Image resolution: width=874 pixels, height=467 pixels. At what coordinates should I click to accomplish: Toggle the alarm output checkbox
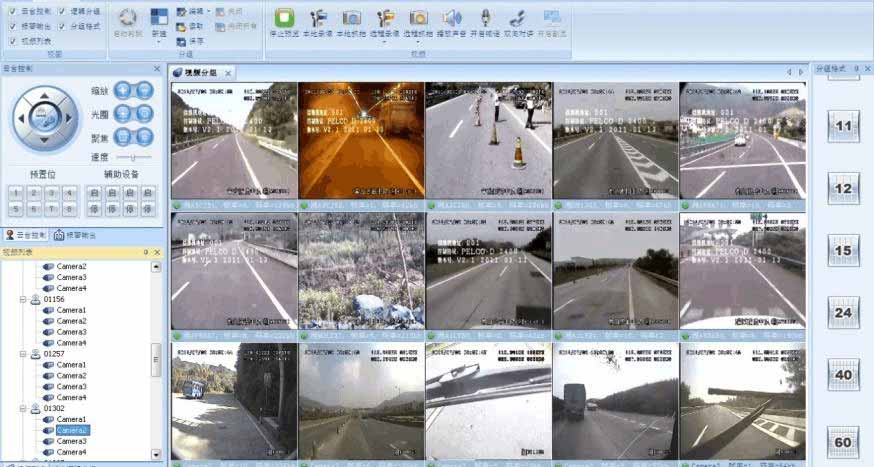[12, 26]
